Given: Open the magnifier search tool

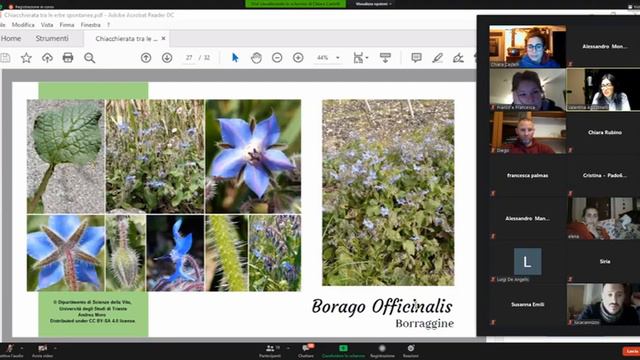Looking at the screenshot, I should (x=89, y=58).
